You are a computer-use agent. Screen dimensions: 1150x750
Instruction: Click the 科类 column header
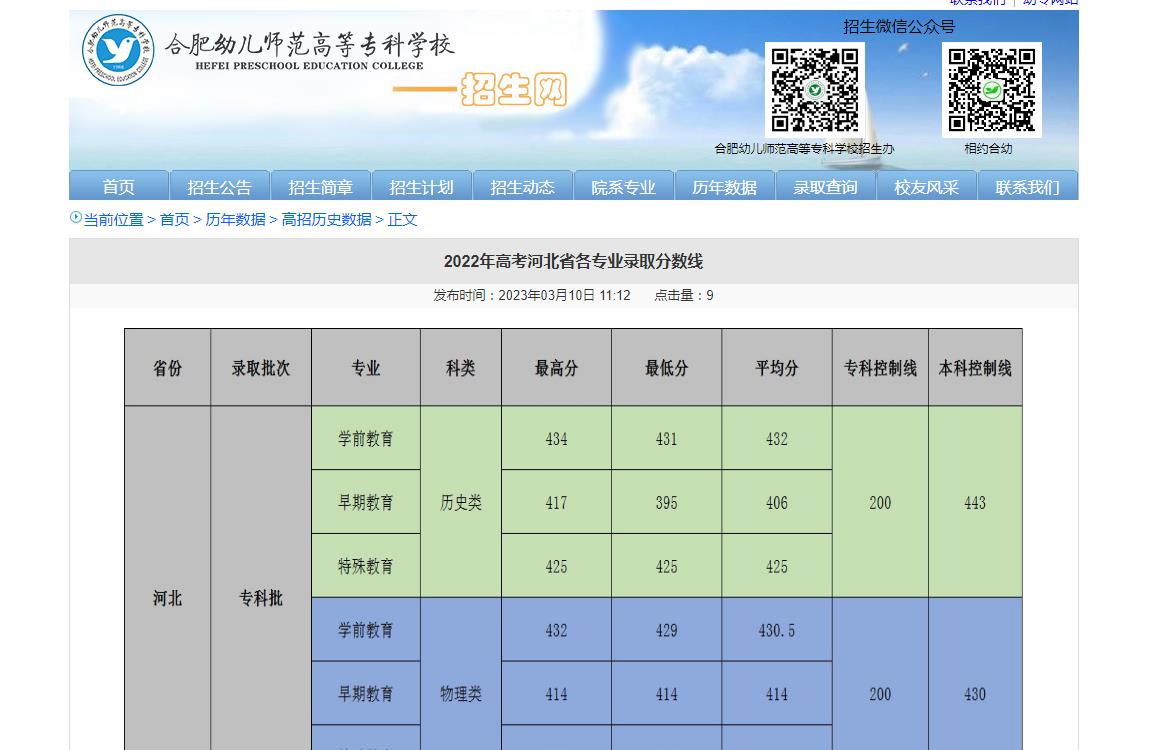pos(461,367)
